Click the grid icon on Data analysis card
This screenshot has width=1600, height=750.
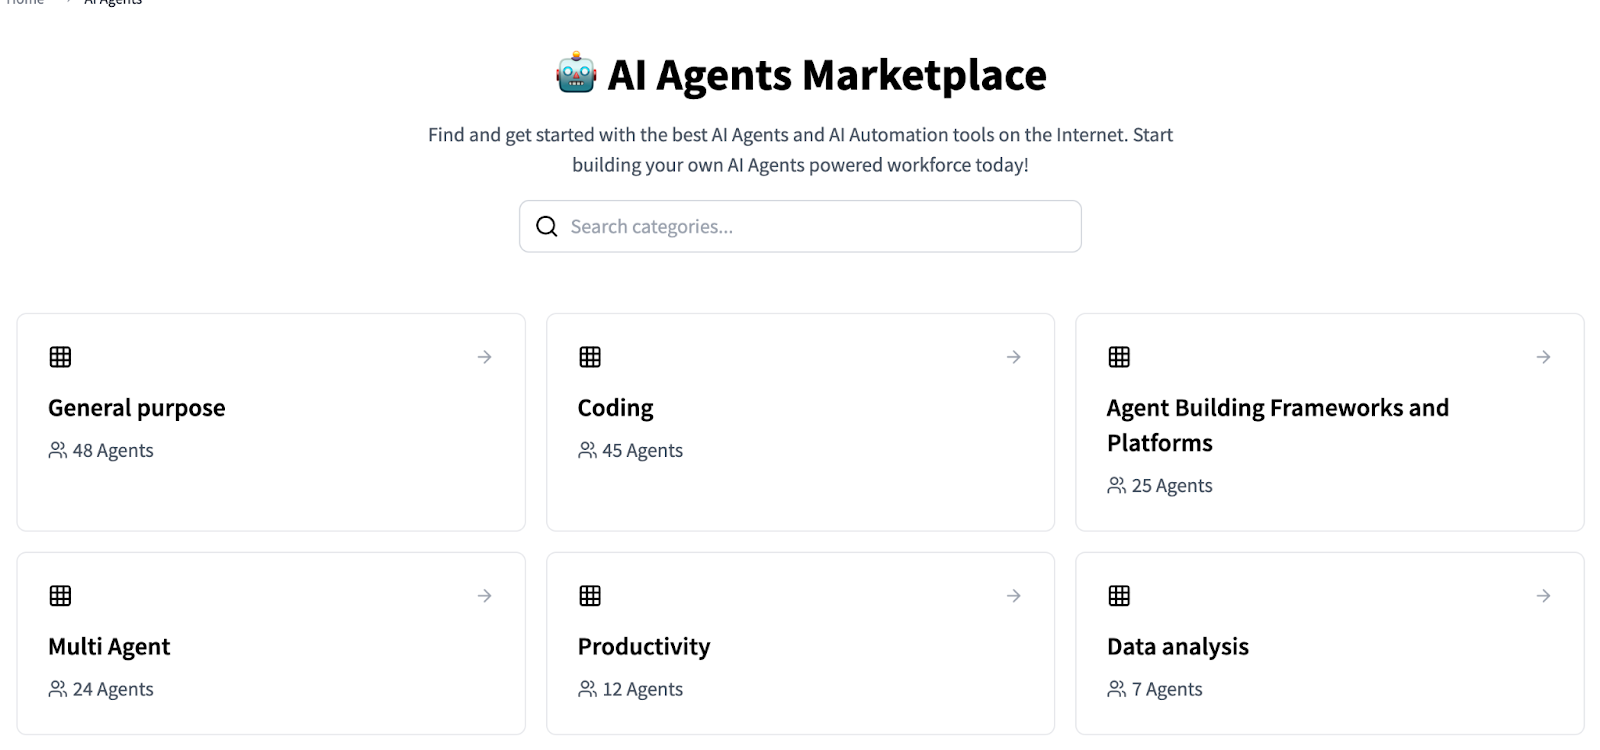point(1119,596)
